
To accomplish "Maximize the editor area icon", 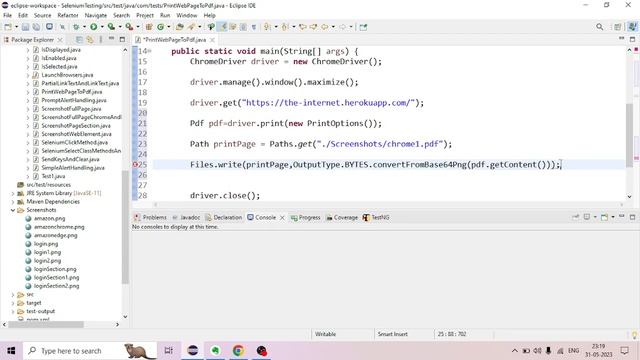I will tap(632, 39).
